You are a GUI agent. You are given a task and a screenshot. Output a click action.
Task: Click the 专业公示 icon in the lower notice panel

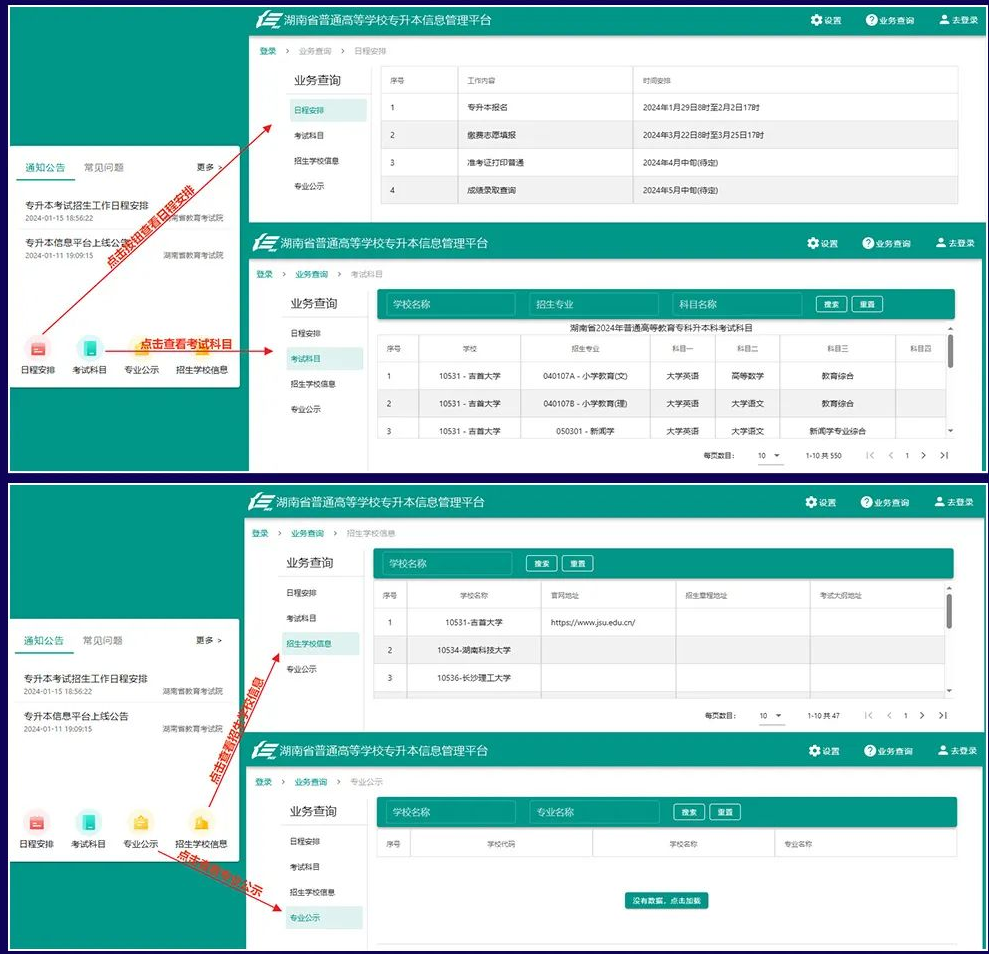[141, 823]
